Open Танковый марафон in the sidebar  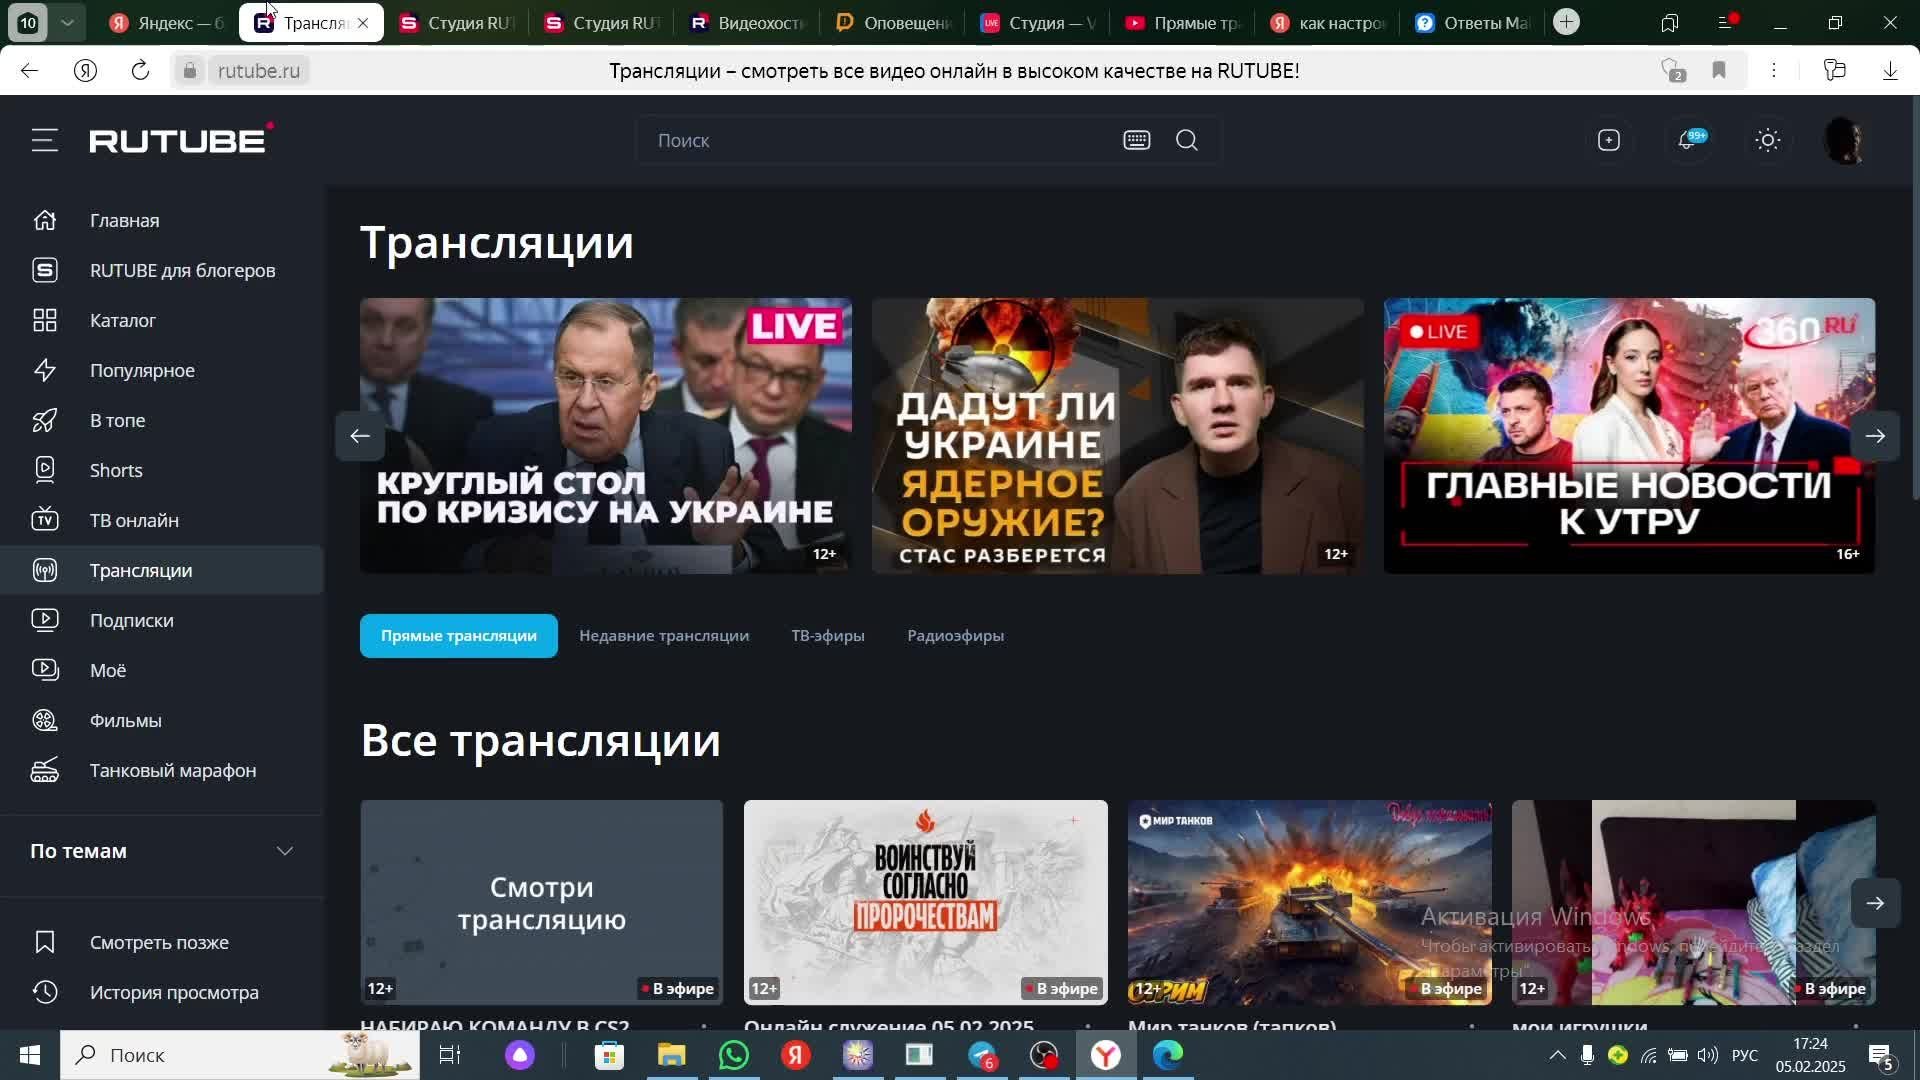click(x=172, y=770)
